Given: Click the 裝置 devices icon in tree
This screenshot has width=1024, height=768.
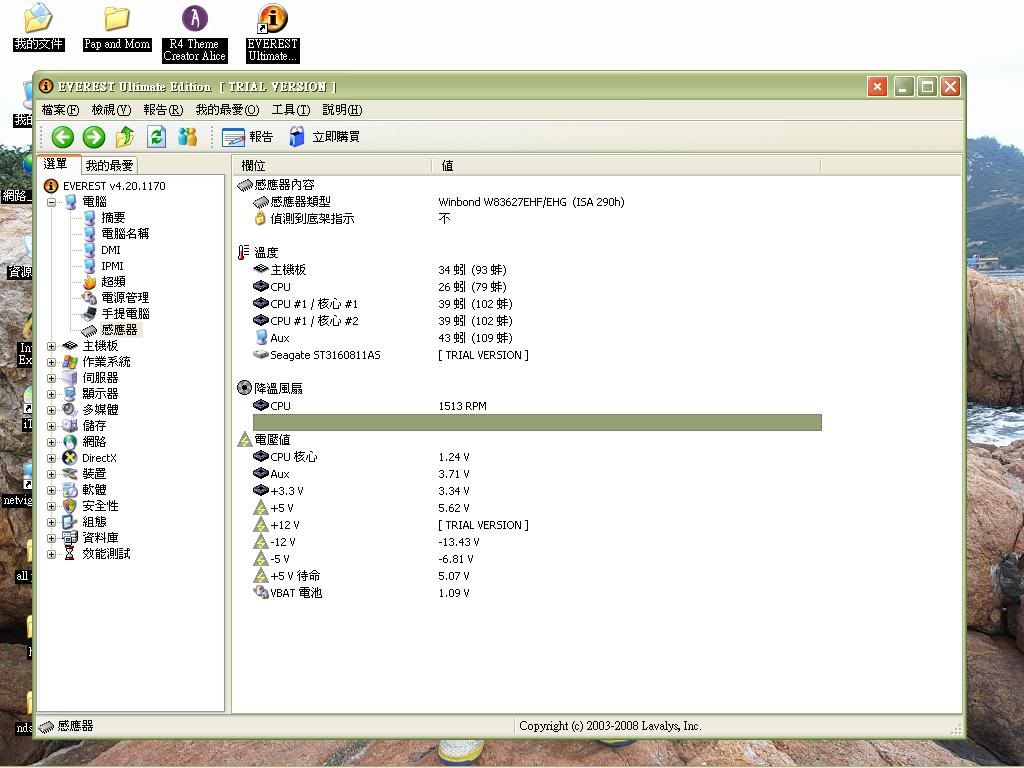Looking at the screenshot, I should coord(70,474).
